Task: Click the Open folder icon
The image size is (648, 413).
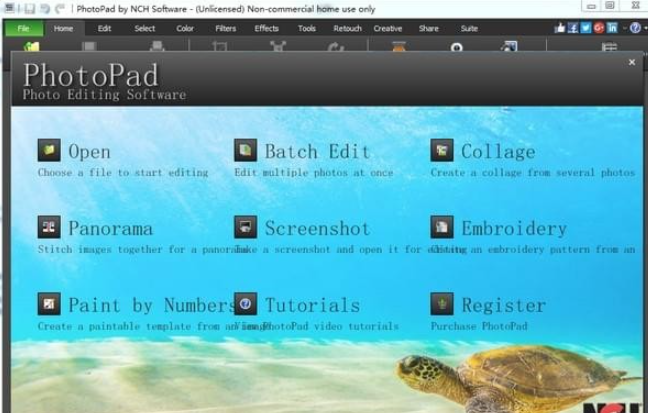Action: [x=49, y=150]
